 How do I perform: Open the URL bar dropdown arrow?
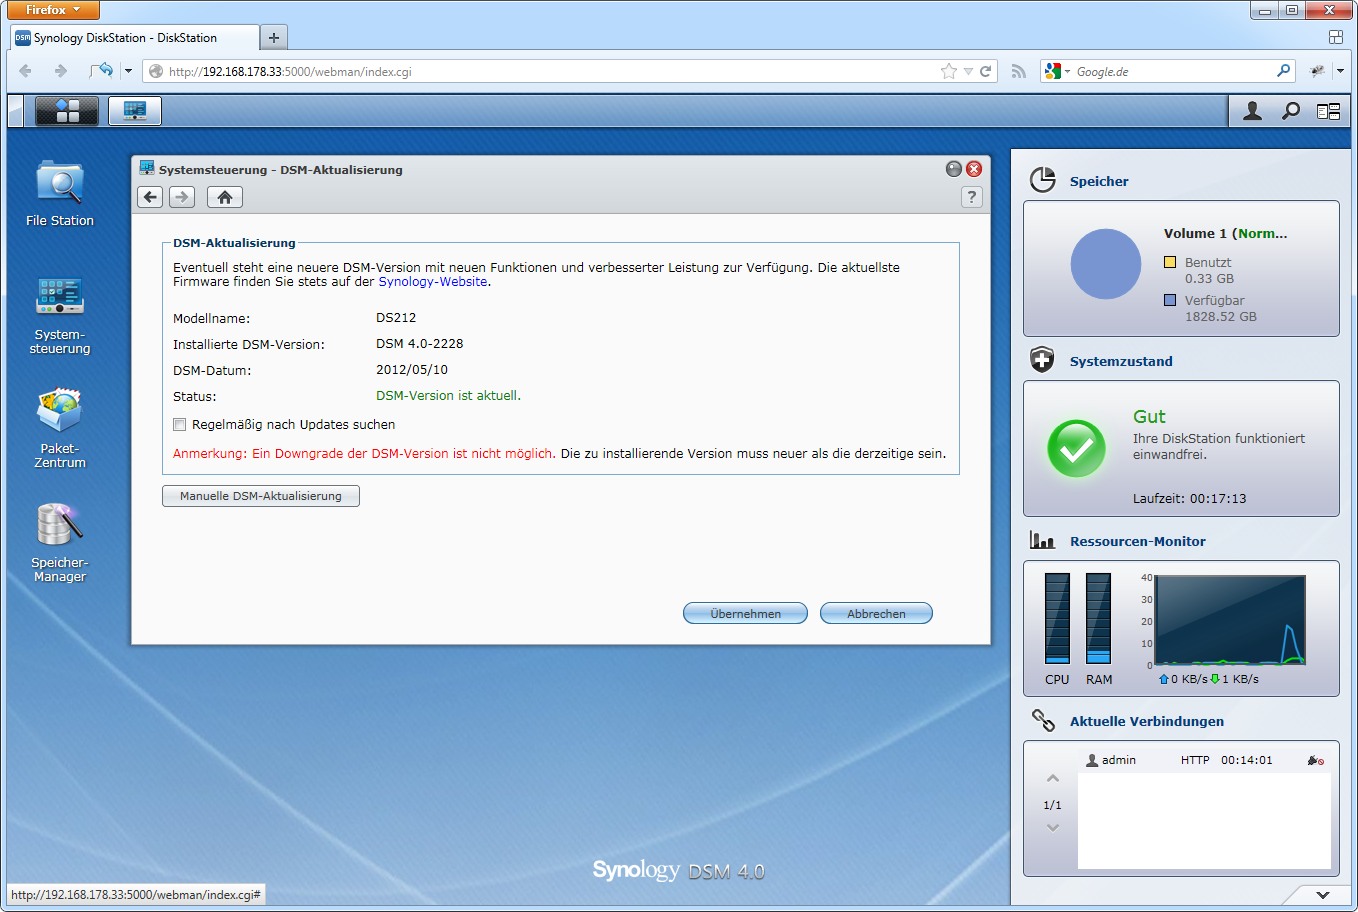(x=968, y=71)
